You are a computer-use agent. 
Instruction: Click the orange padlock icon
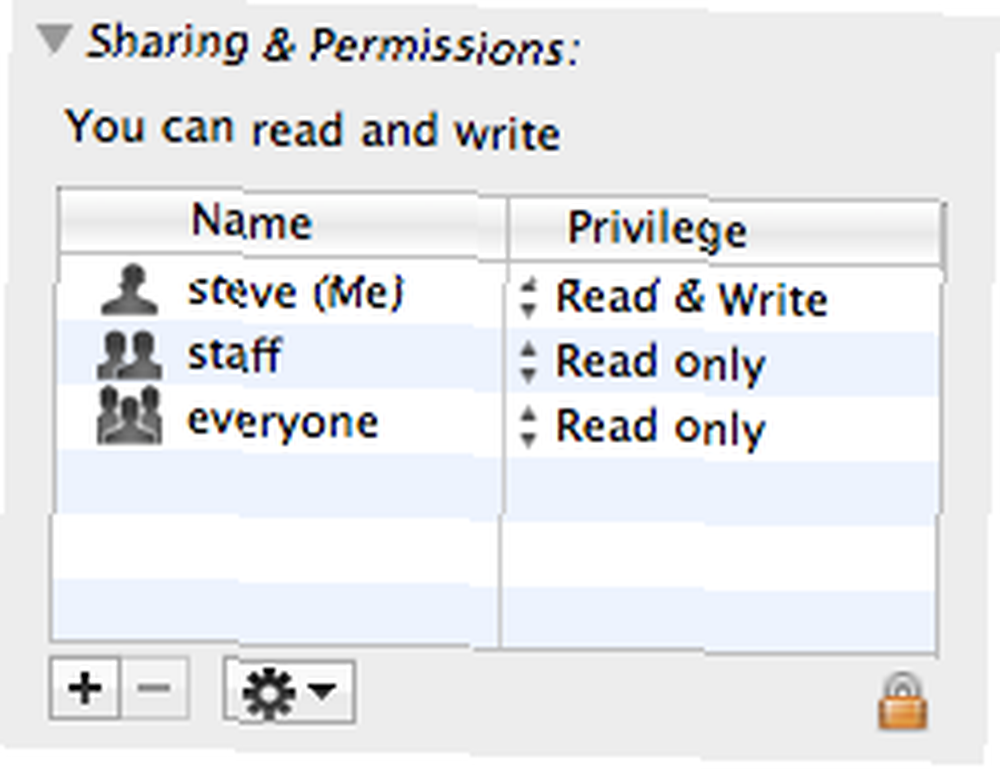tap(902, 701)
